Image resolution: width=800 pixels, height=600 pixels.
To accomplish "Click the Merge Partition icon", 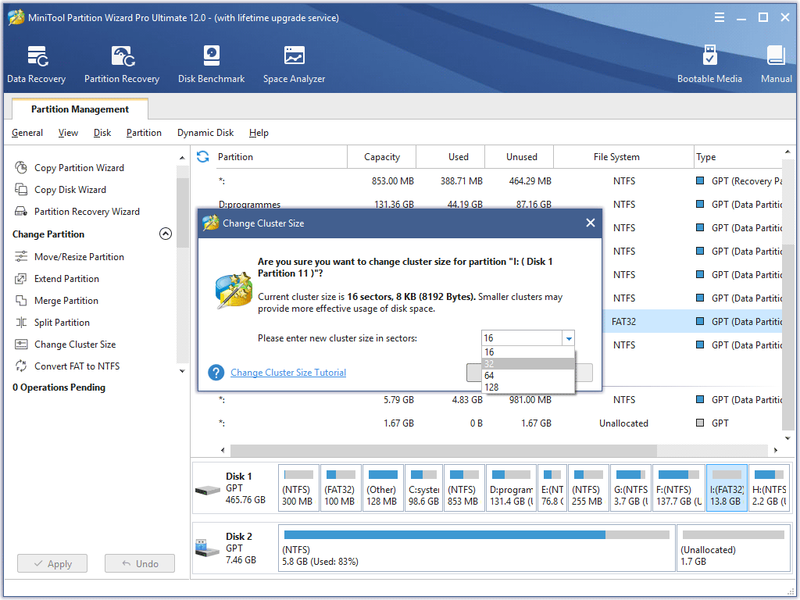I will point(21,301).
